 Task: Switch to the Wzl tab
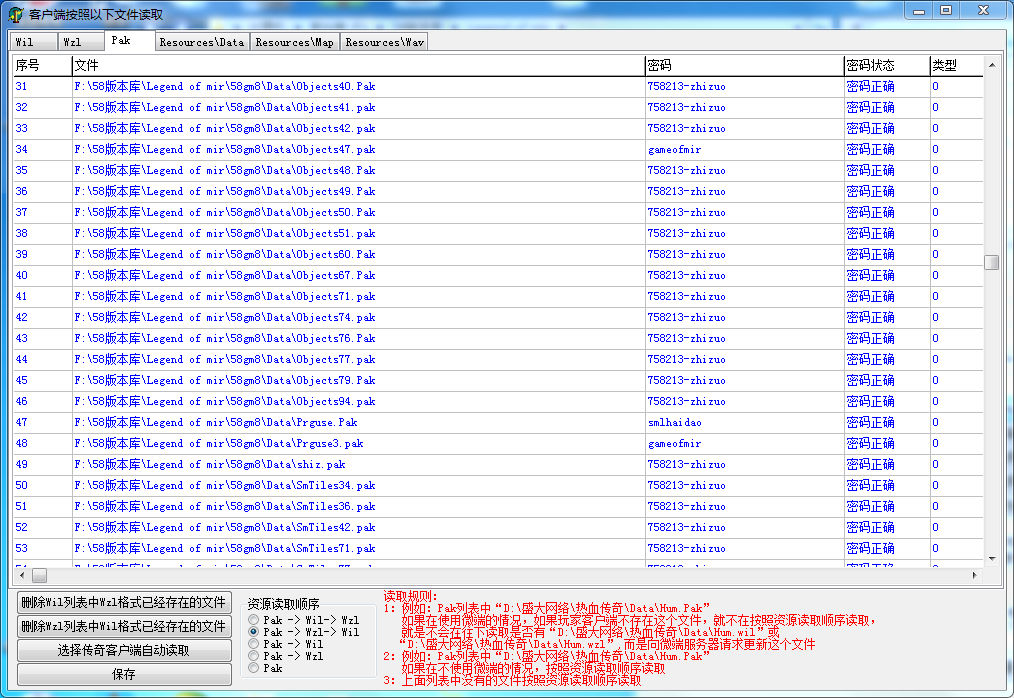pyautogui.click(x=81, y=42)
